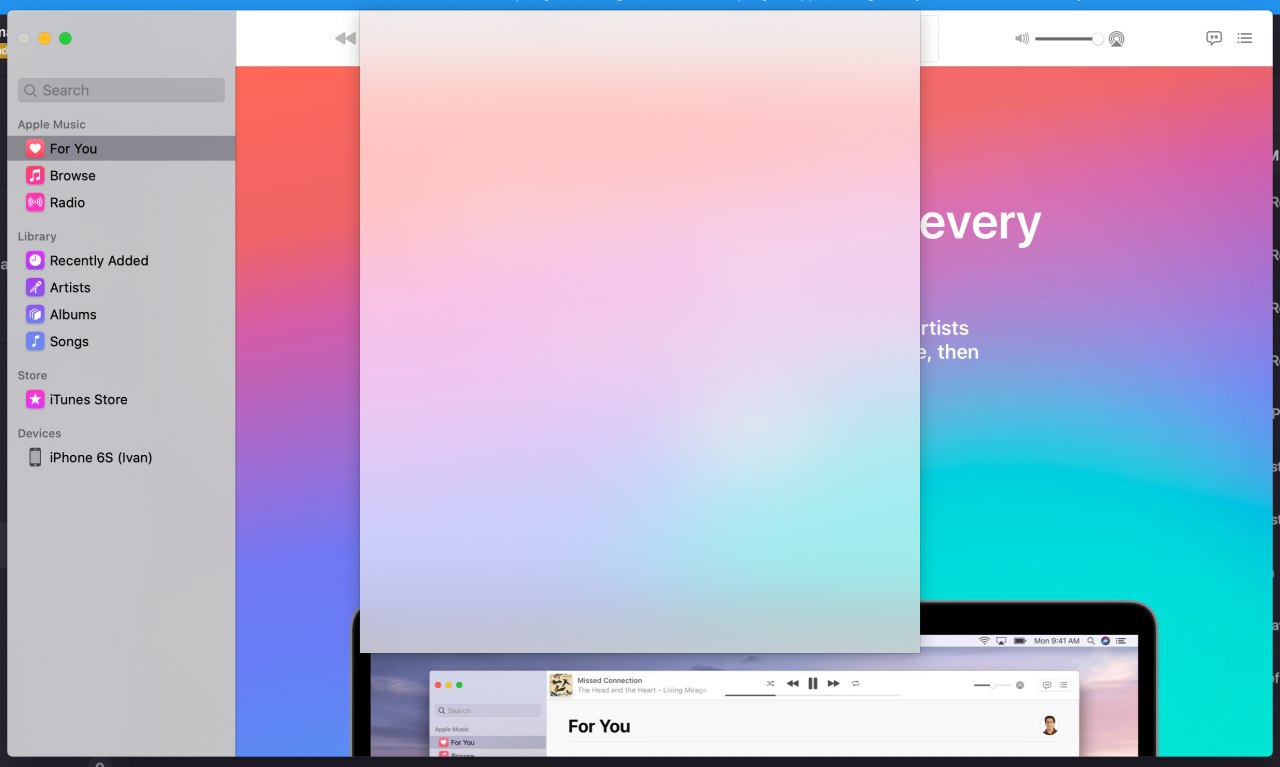Open the Songs library view
Viewport: 1280px width, 767px height.
tap(121, 341)
